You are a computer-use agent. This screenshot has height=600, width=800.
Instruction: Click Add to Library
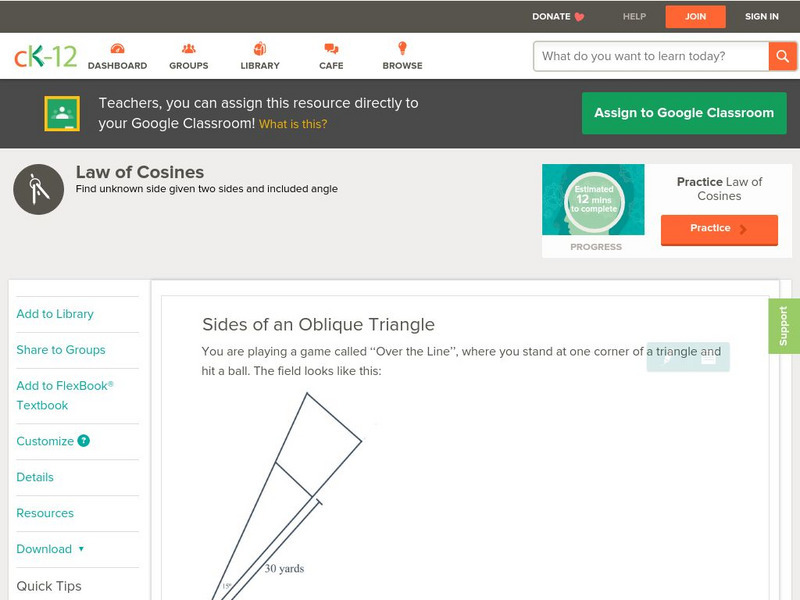click(x=54, y=314)
